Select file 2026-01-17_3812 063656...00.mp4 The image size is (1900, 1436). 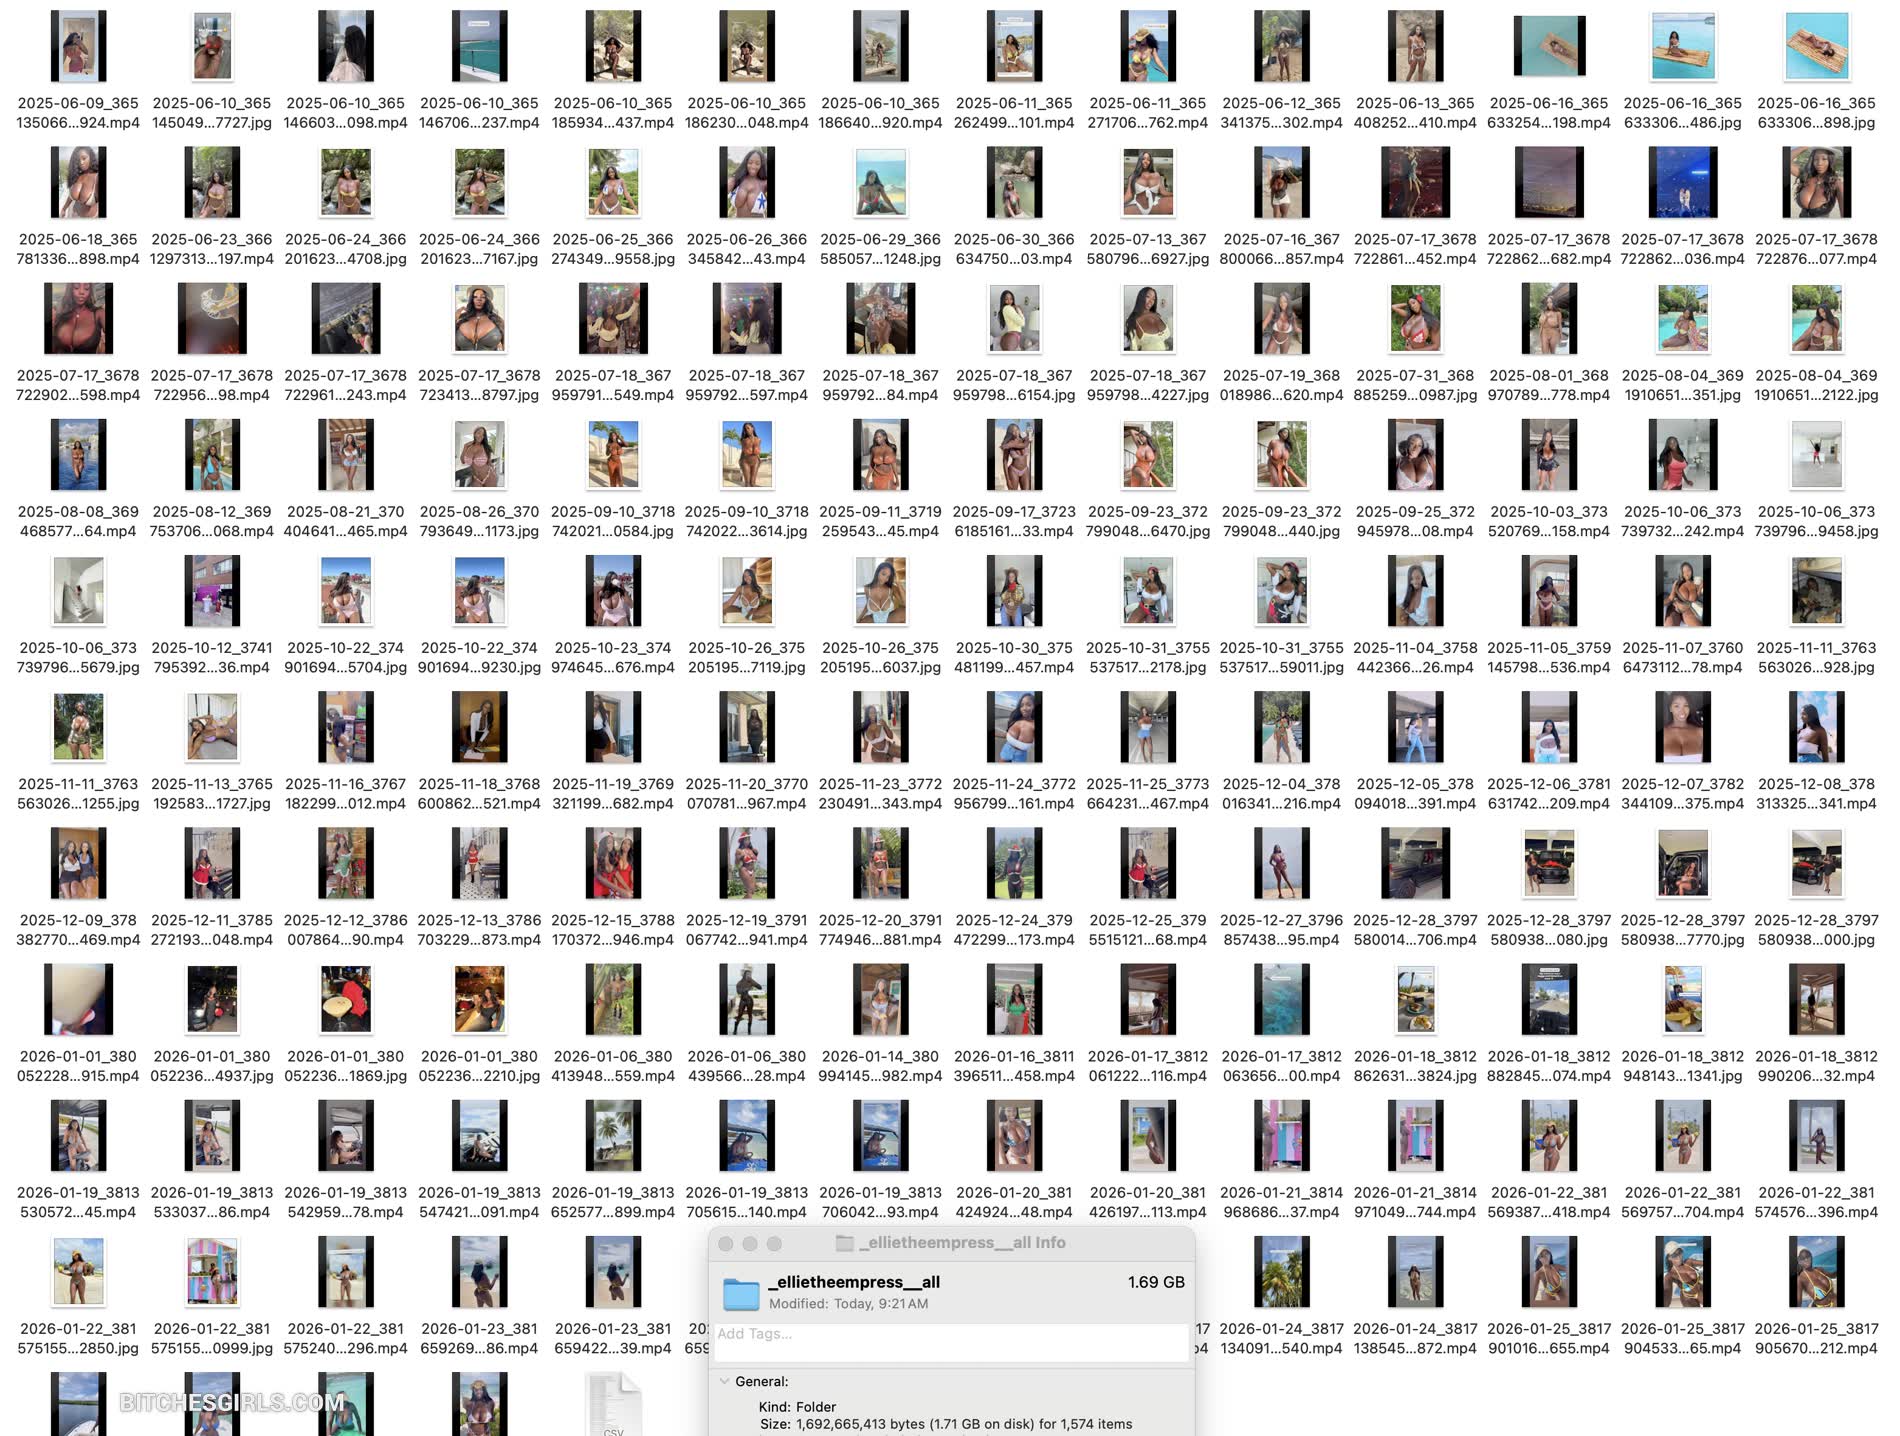[x=1281, y=999]
